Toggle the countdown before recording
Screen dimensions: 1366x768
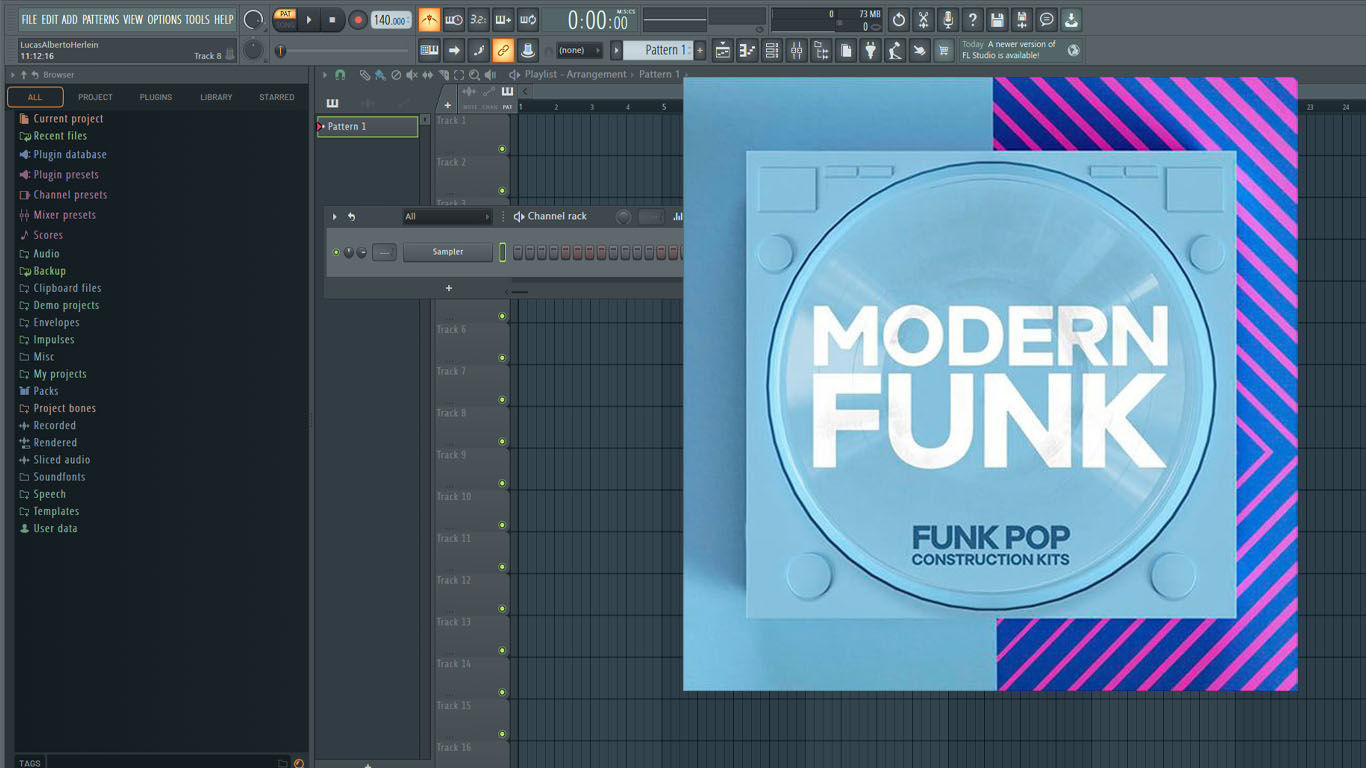tap(479, 20)
